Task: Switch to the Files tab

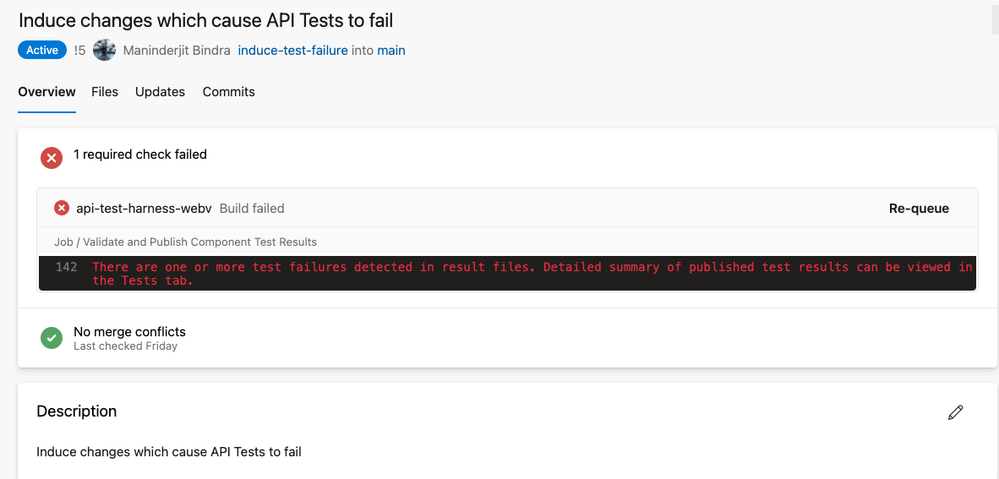Action: (x=105, y=92)
